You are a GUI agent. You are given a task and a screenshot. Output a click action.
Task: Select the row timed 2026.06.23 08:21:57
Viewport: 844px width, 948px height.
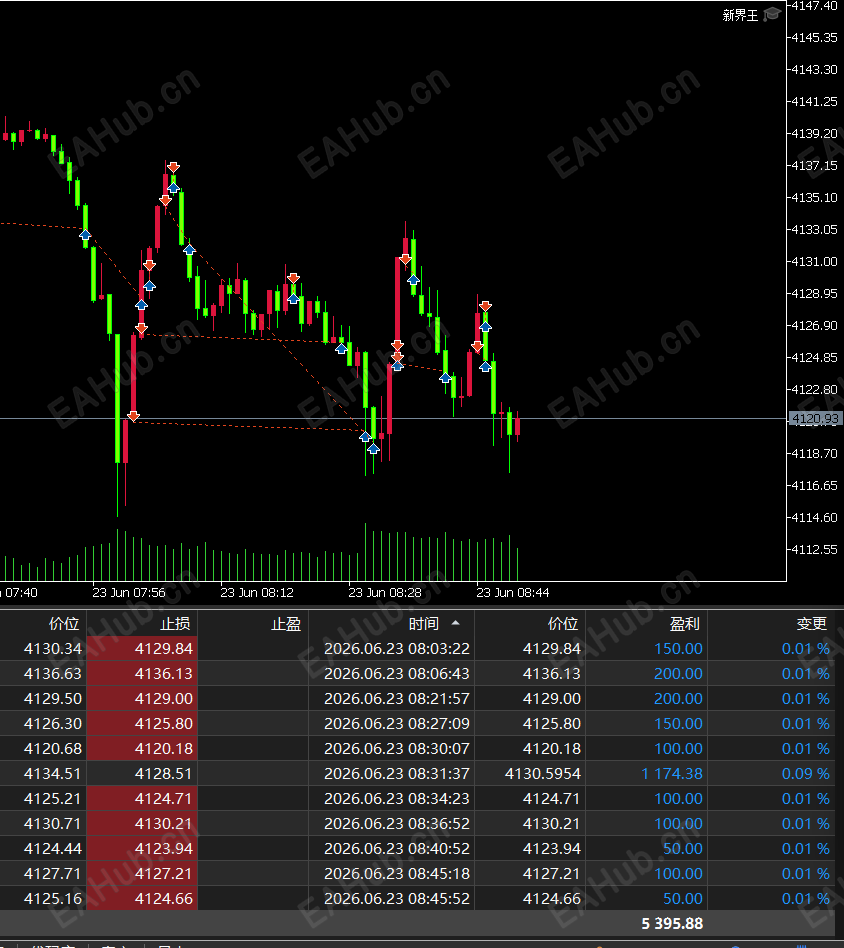click(x=417, y=698)
